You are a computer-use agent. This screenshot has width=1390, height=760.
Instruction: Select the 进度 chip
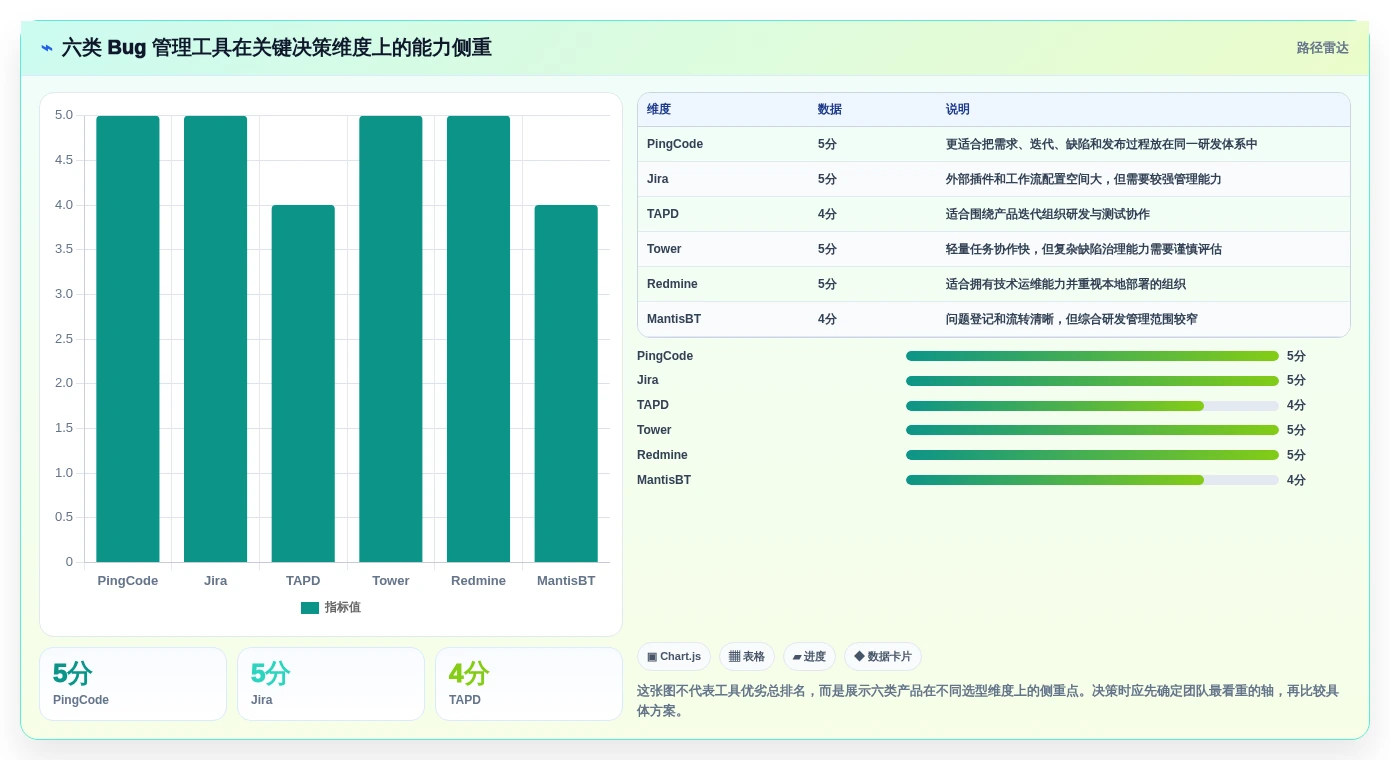(809, 657)
